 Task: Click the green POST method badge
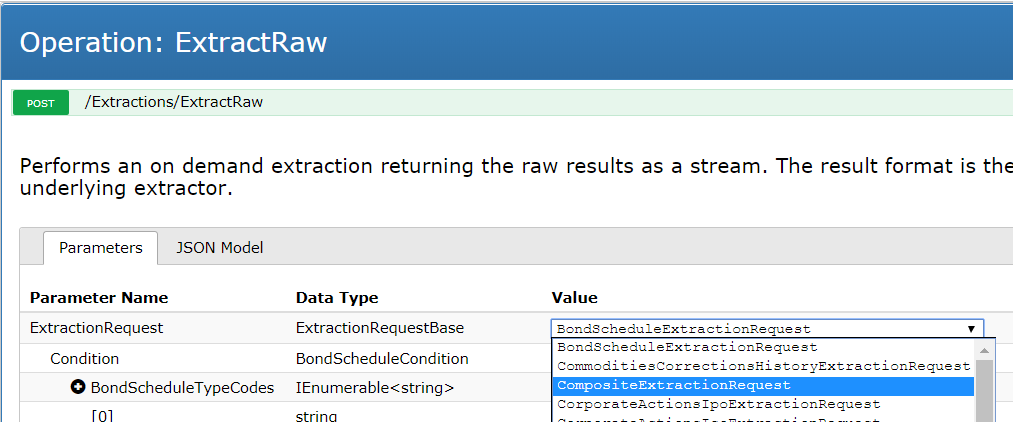pyautogui.click(x=41, y=103)
